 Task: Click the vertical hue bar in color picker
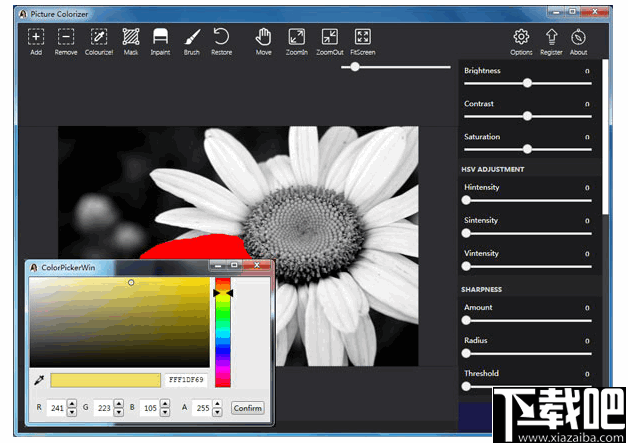[223, 332]
